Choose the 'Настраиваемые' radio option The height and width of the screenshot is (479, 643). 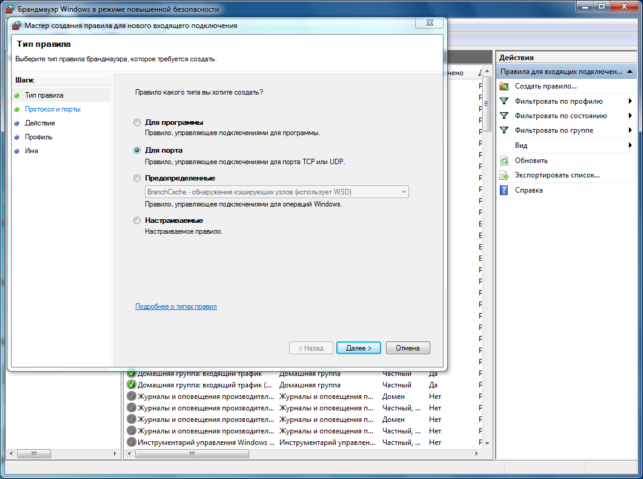click(137, 220)
